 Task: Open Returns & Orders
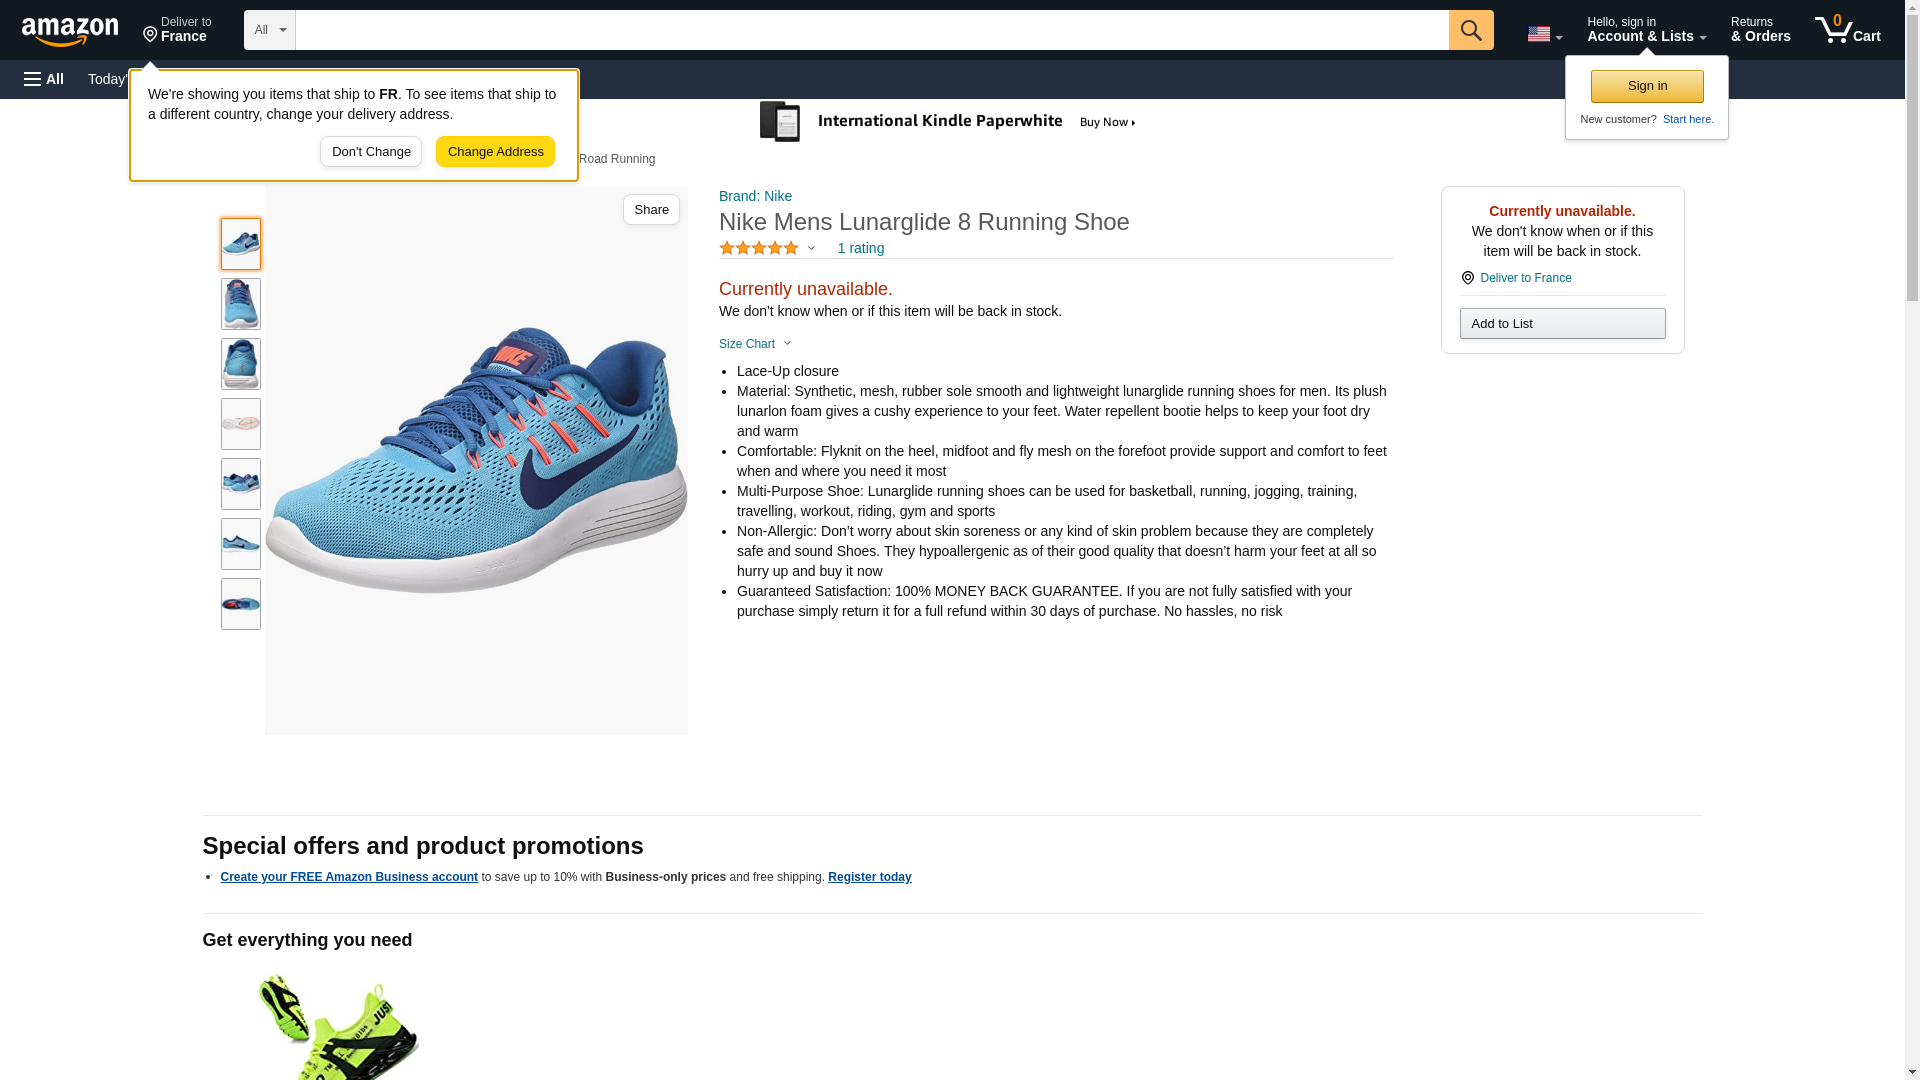coord(1760,30)
